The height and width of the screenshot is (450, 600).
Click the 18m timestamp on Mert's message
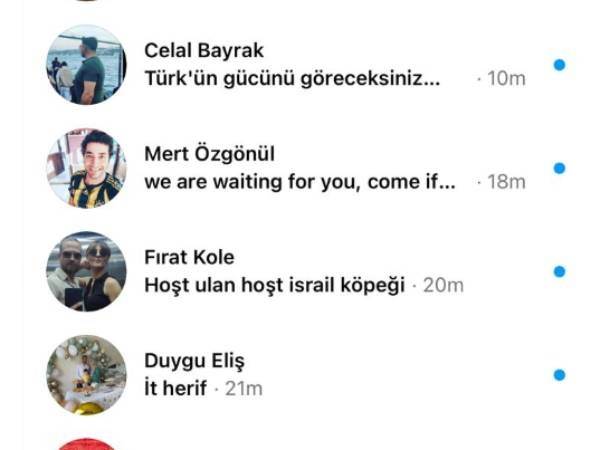(506, 182)
